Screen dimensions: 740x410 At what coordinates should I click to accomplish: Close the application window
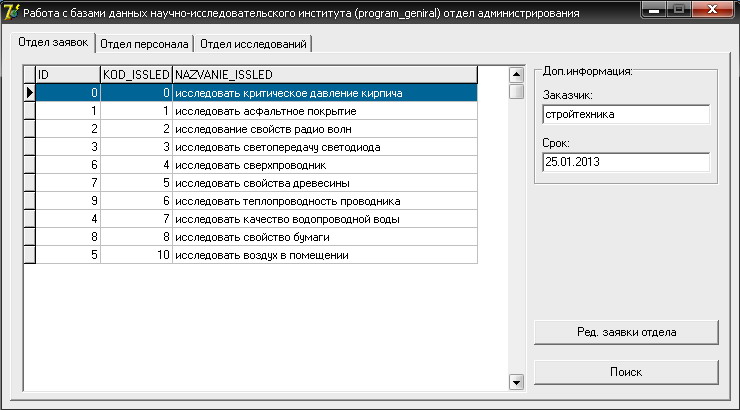(x=712, y=9)
